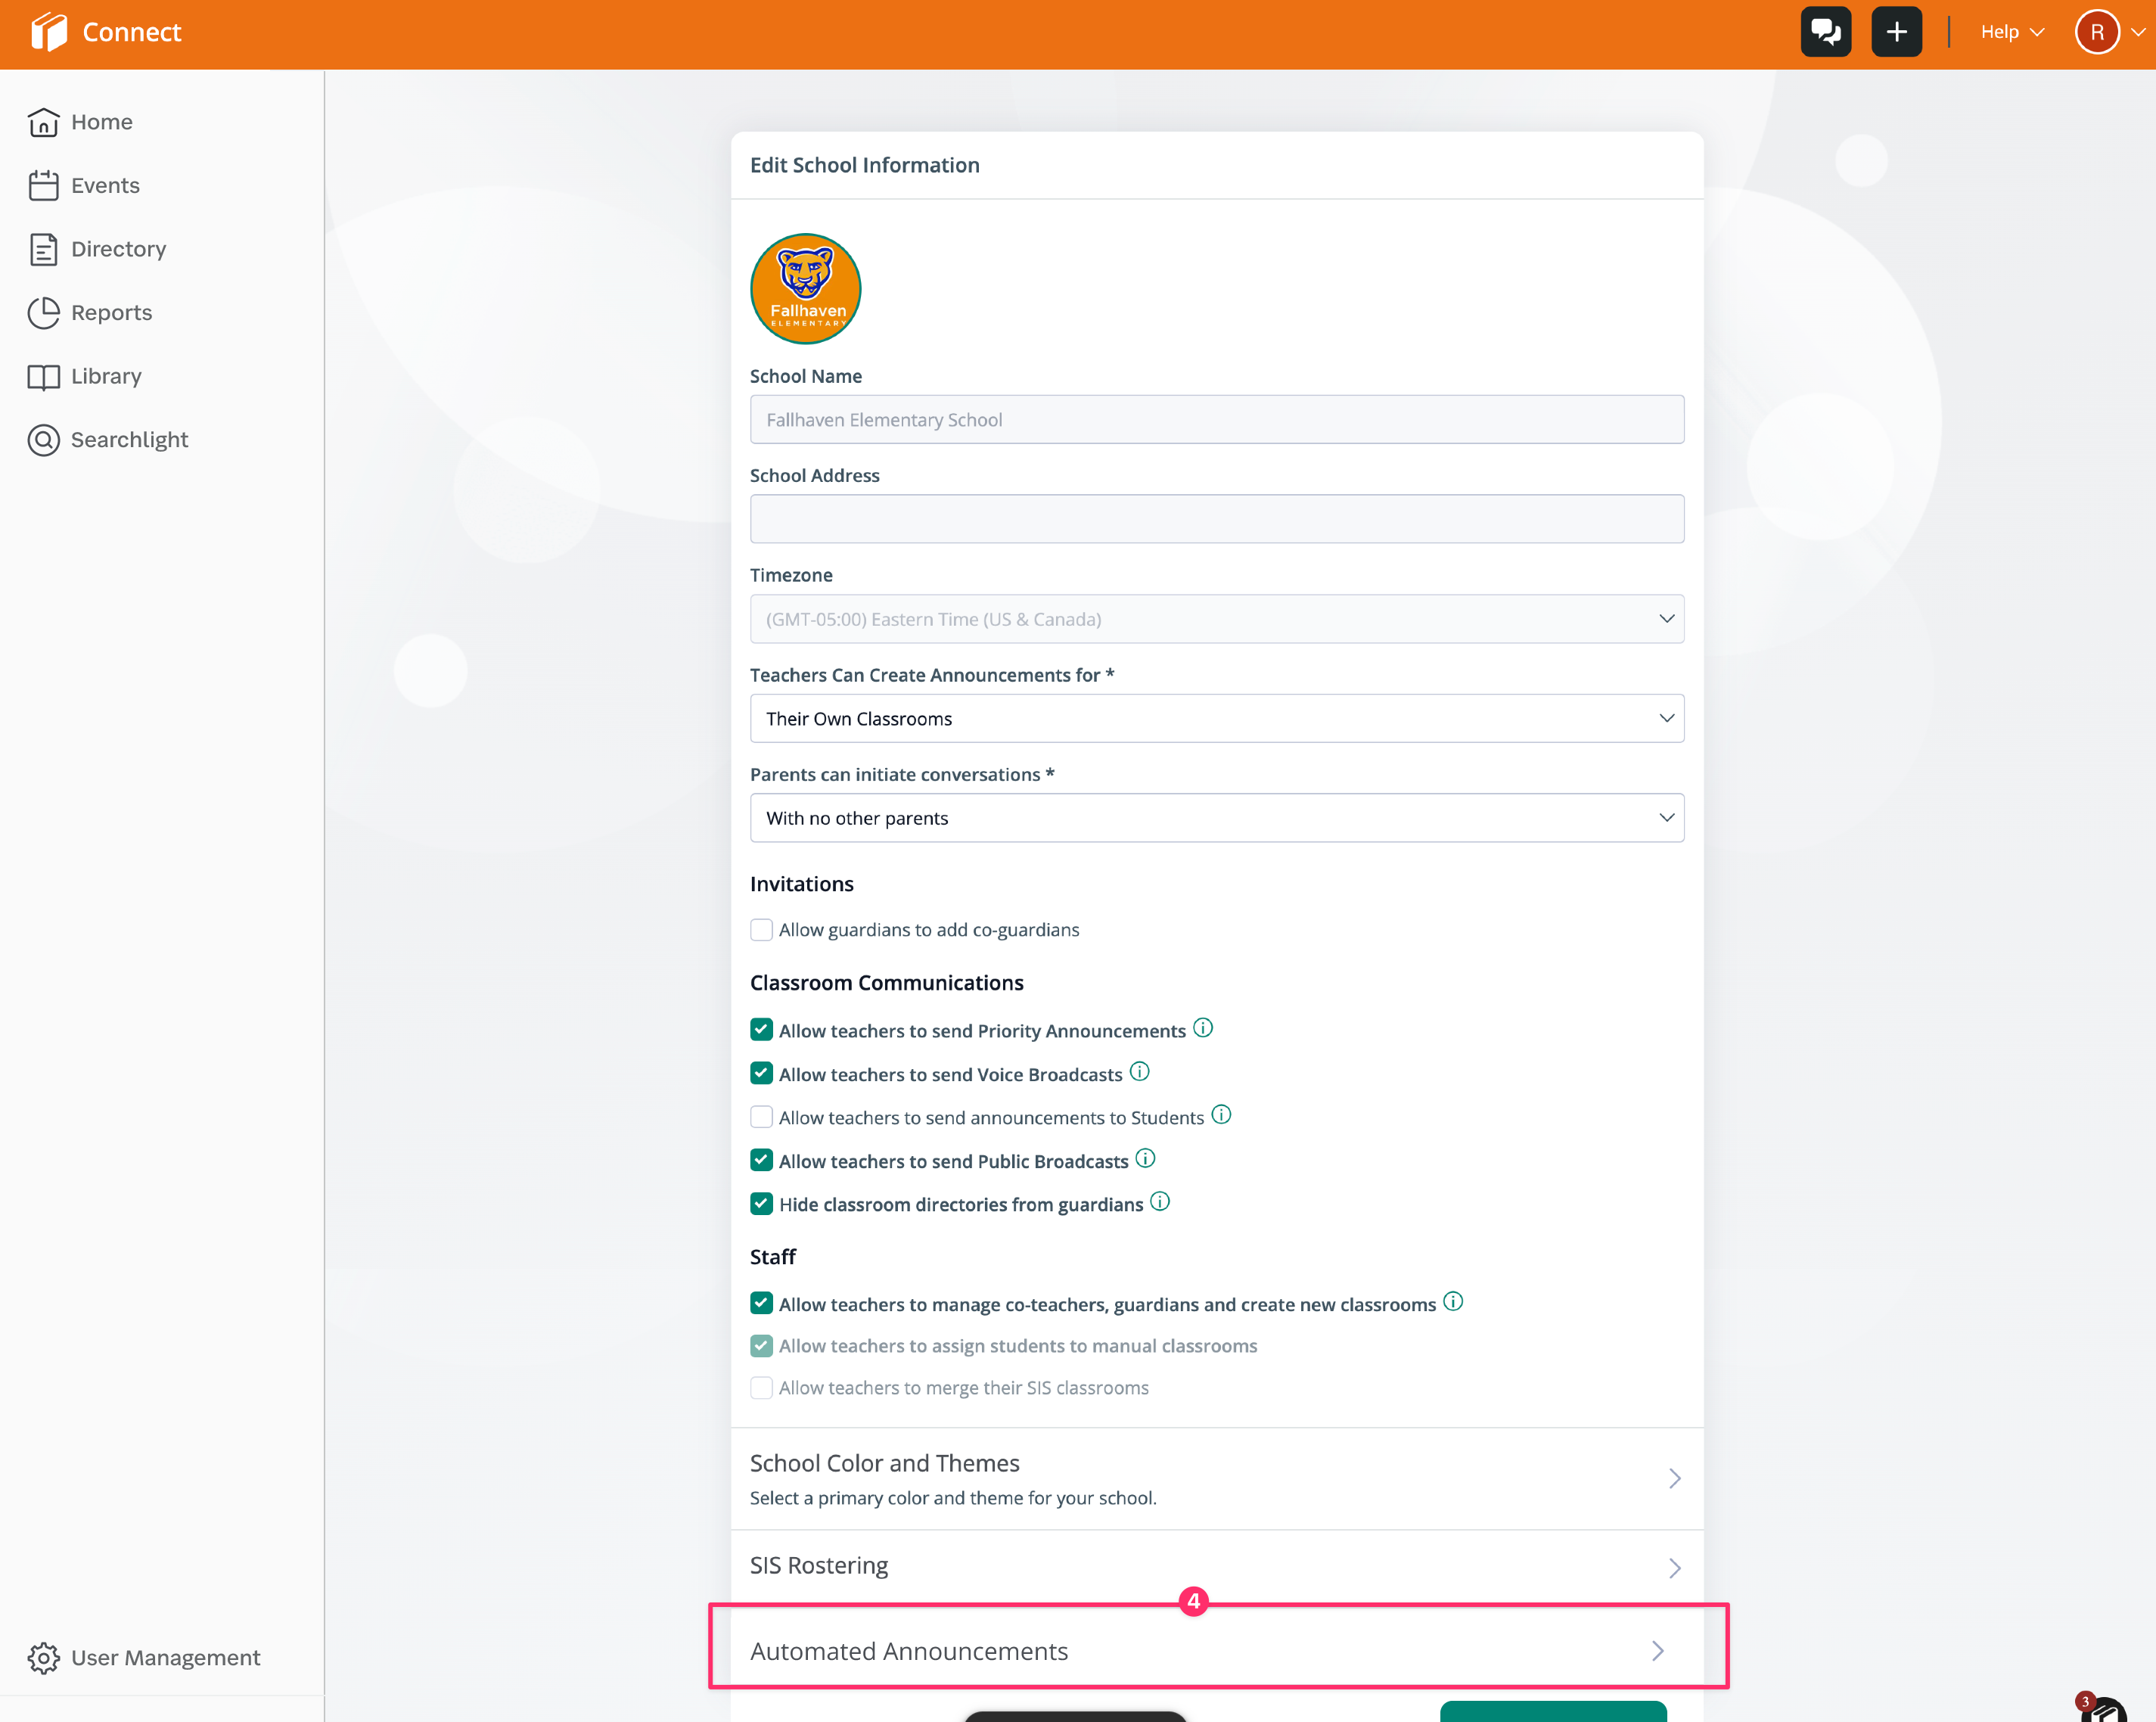Open the user avatar R menu

2097,32
